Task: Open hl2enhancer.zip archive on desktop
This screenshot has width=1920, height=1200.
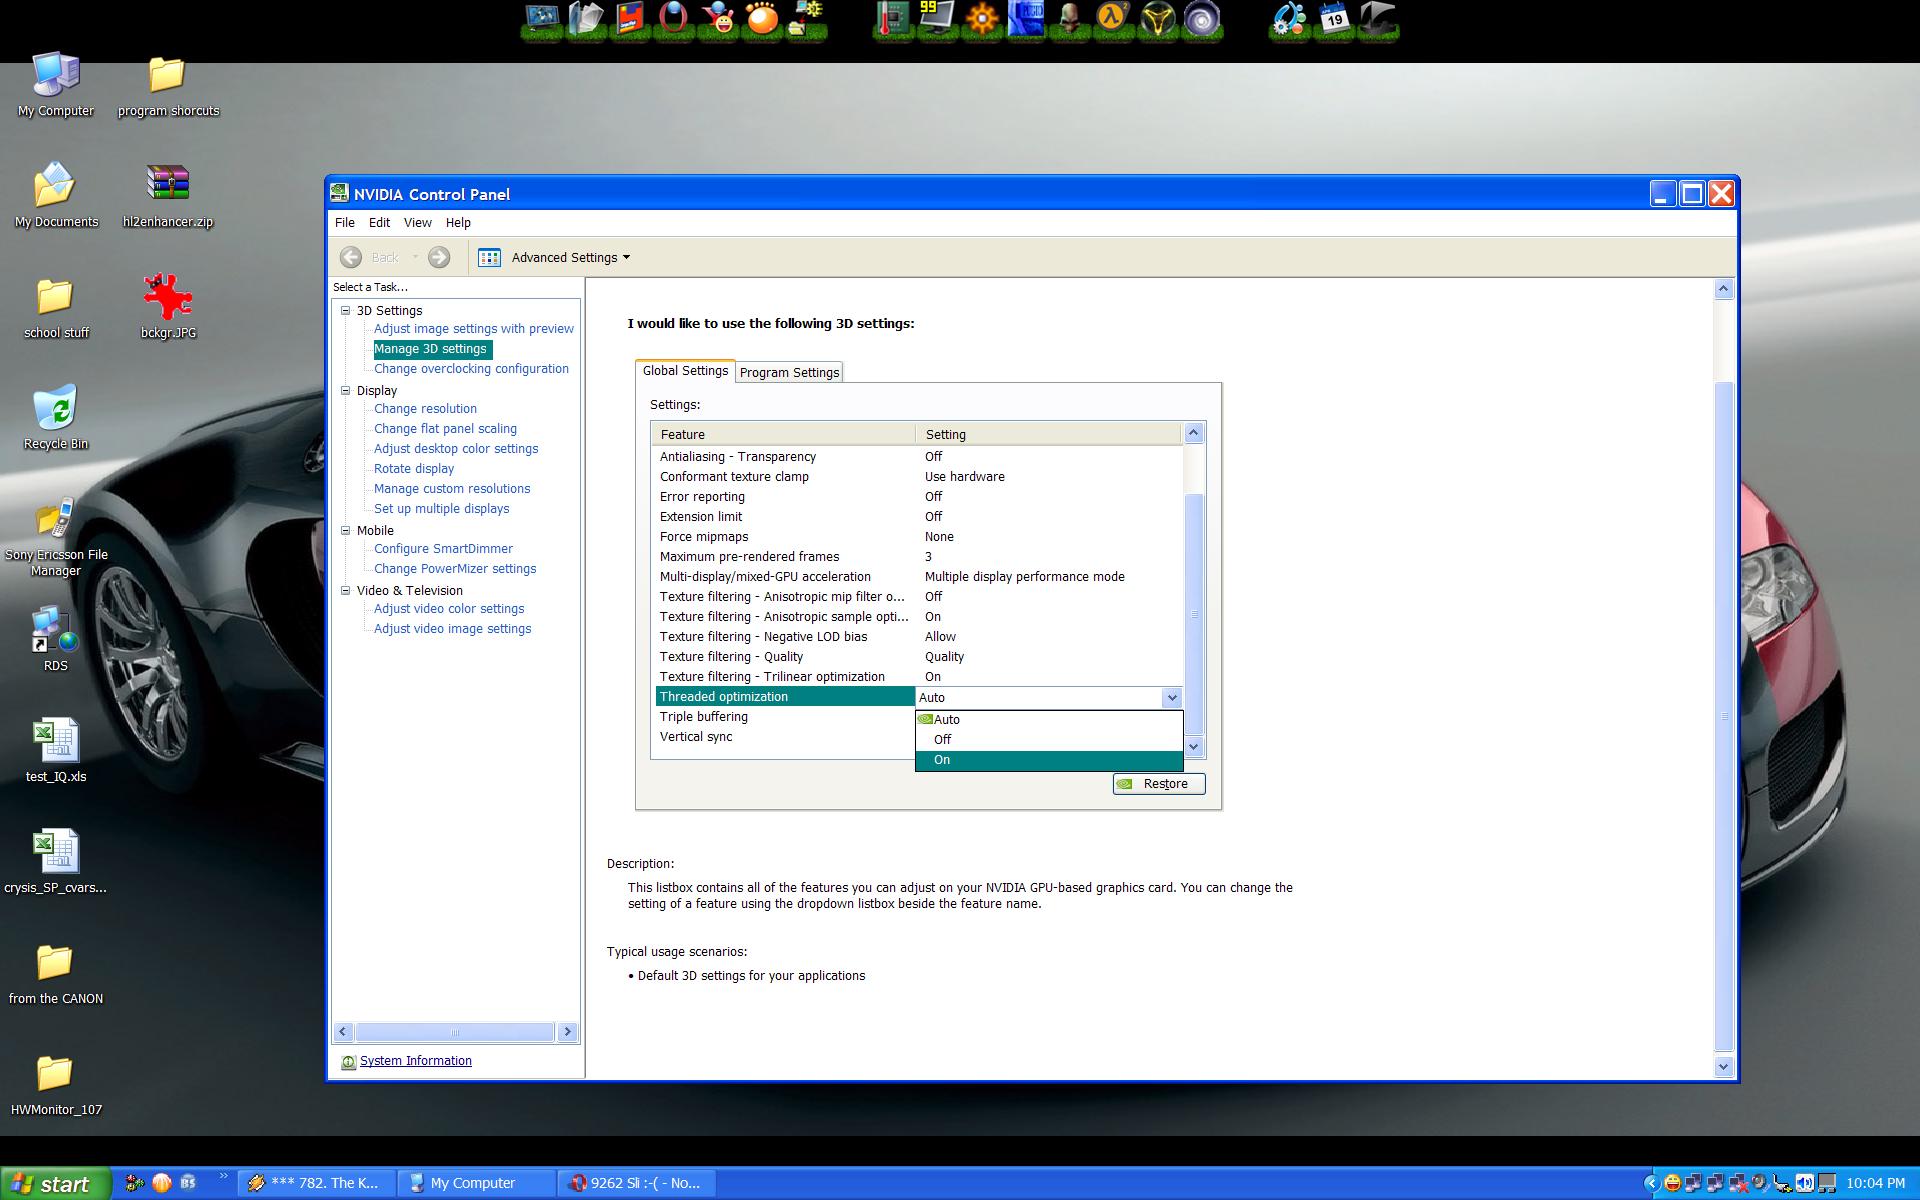Action: coord(167,184)
